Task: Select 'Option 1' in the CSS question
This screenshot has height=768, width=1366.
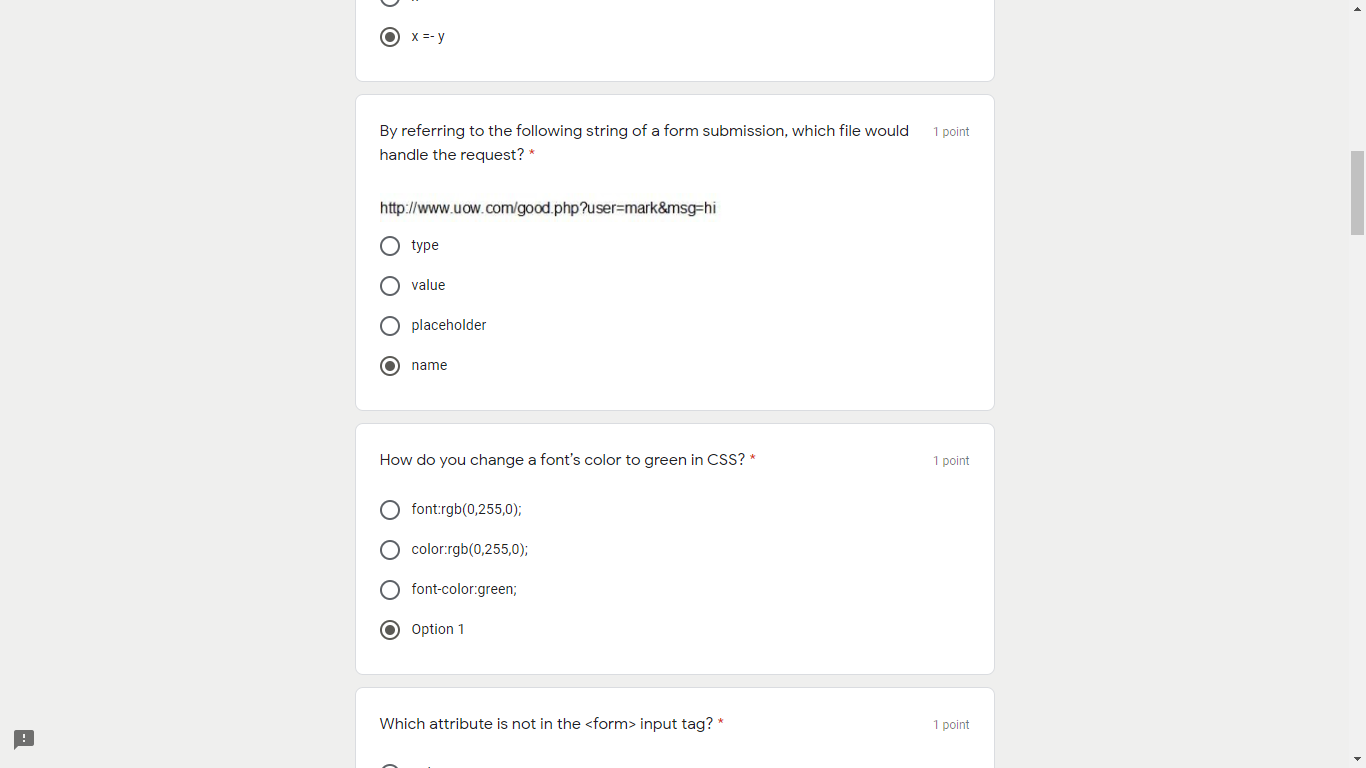Action: (390, 629)
